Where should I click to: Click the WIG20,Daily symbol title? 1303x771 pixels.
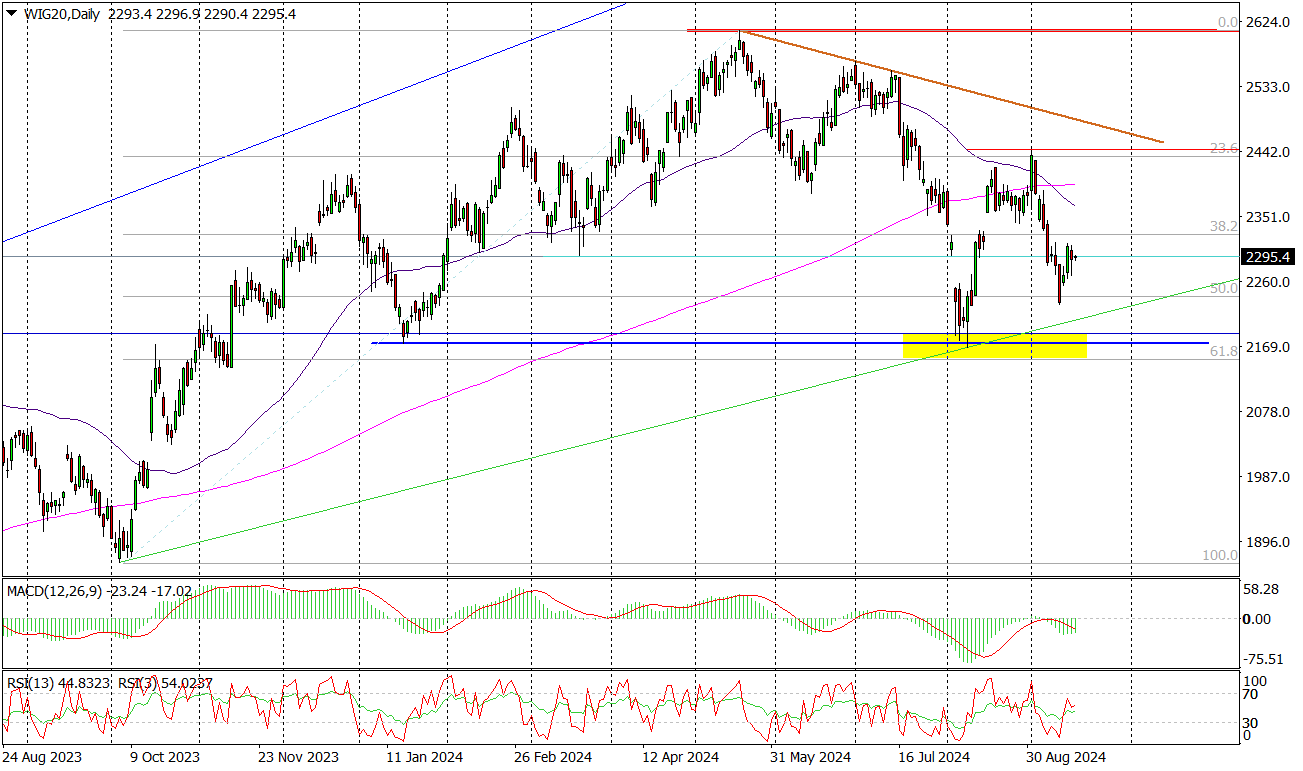pyautogui.click(x=61, y=14)
